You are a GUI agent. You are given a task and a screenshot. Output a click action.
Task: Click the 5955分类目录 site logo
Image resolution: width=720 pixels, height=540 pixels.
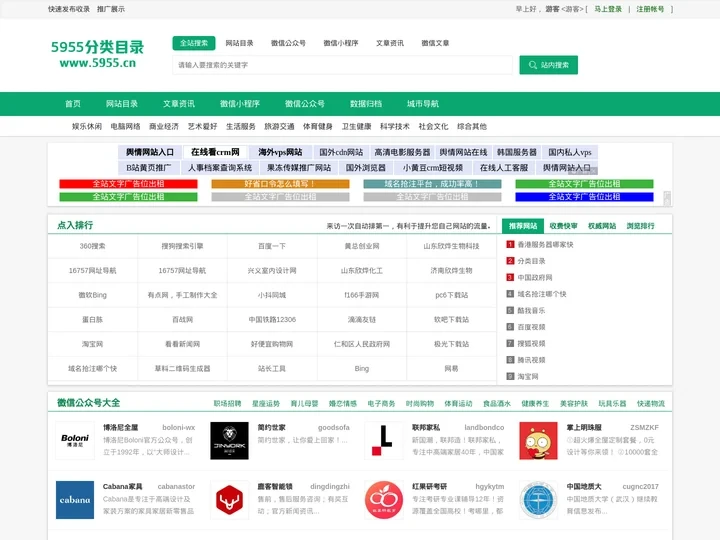click(97, 54)
